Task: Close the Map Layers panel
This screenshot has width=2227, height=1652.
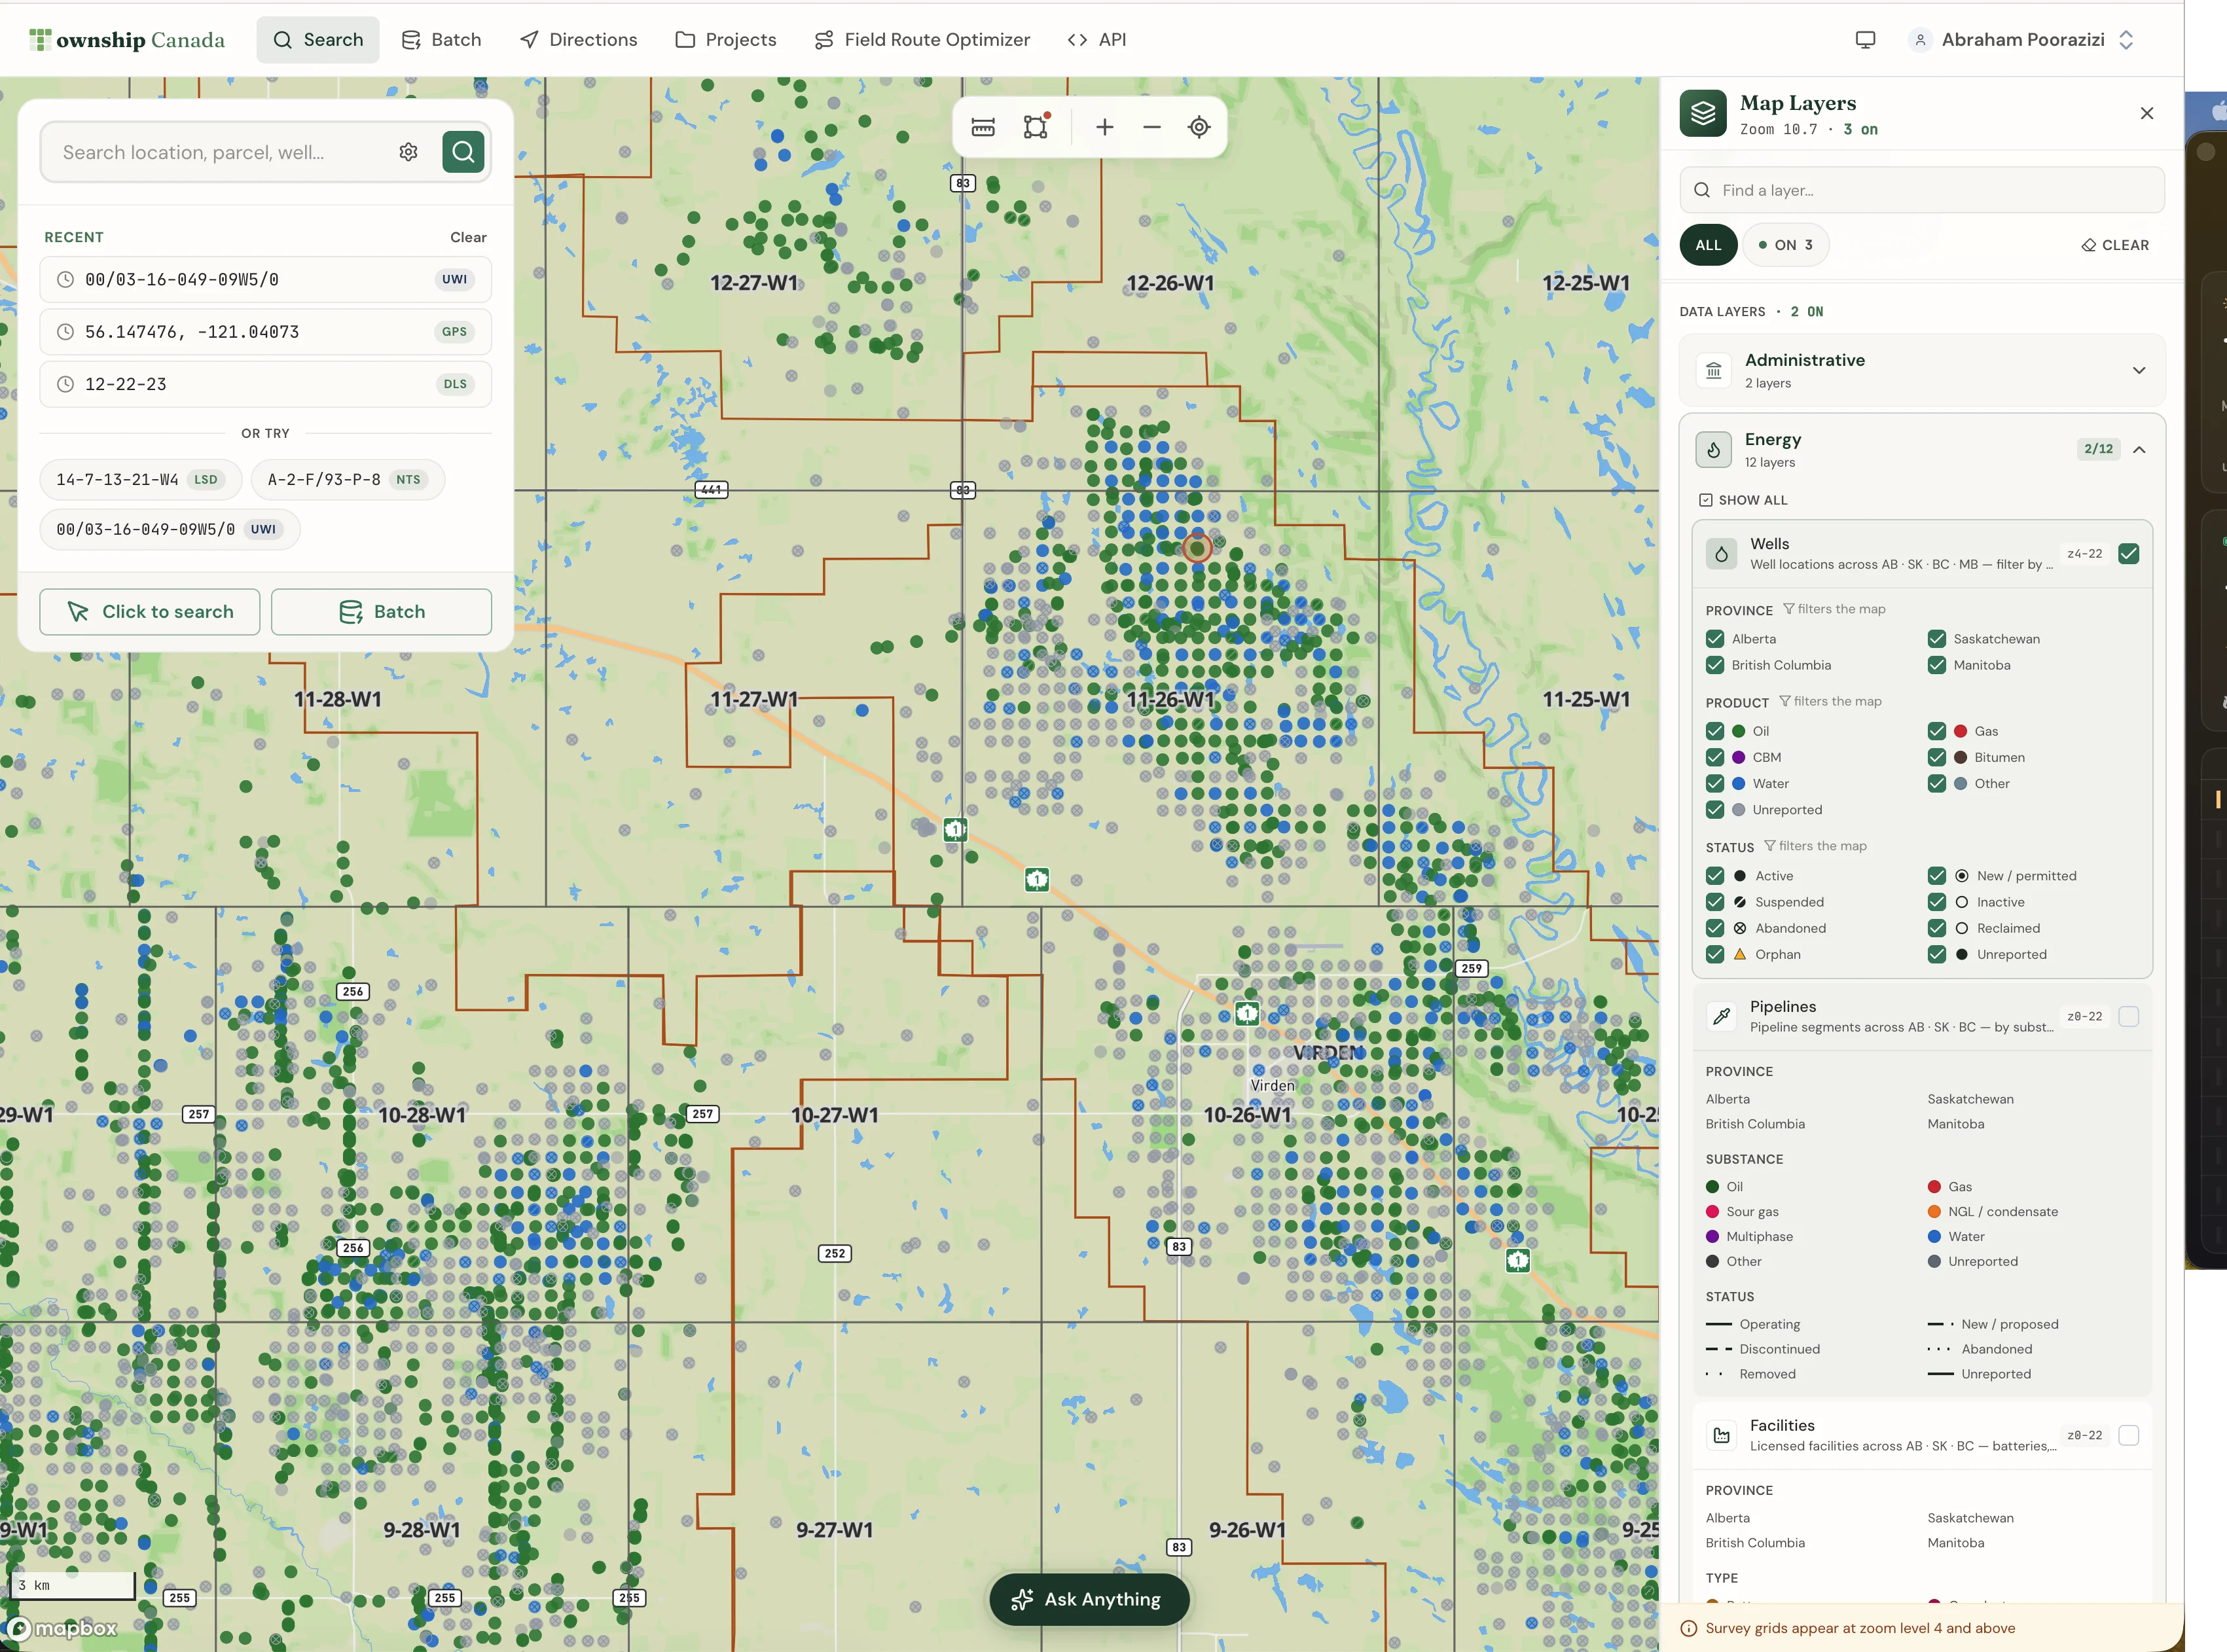Action: coord(2146,113)
